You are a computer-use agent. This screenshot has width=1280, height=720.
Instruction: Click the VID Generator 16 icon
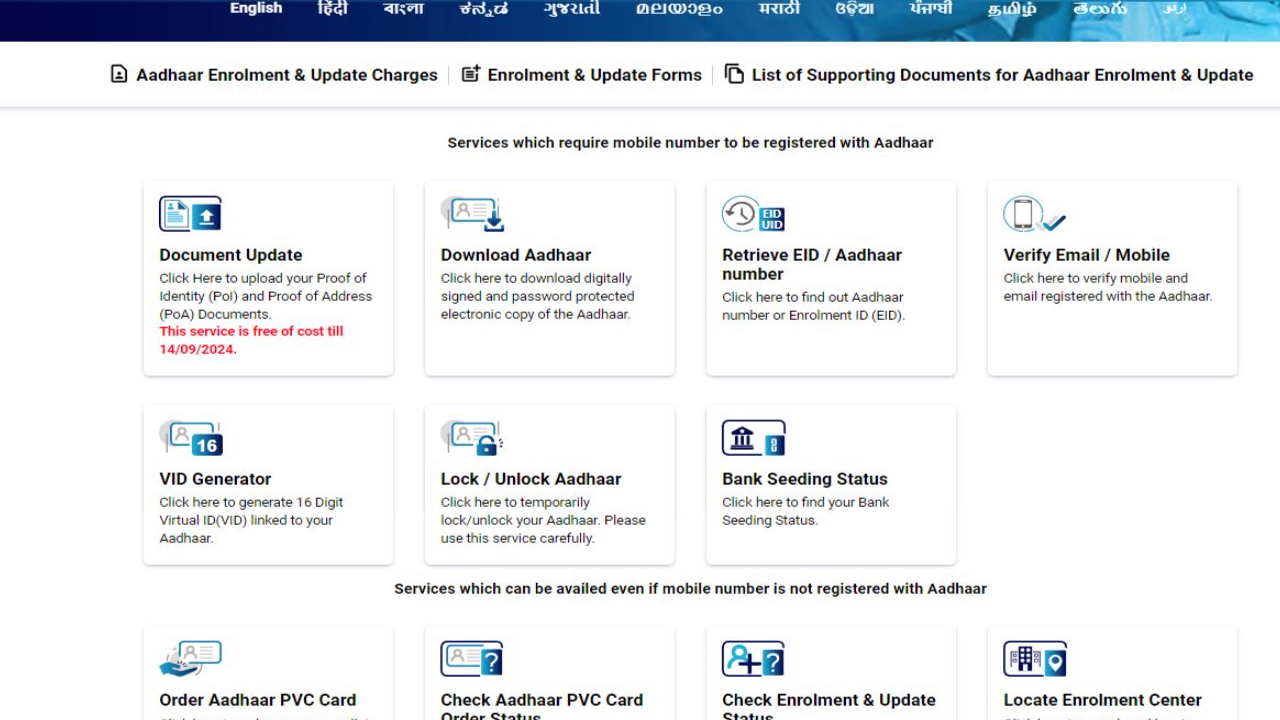(x=190, y=438)
